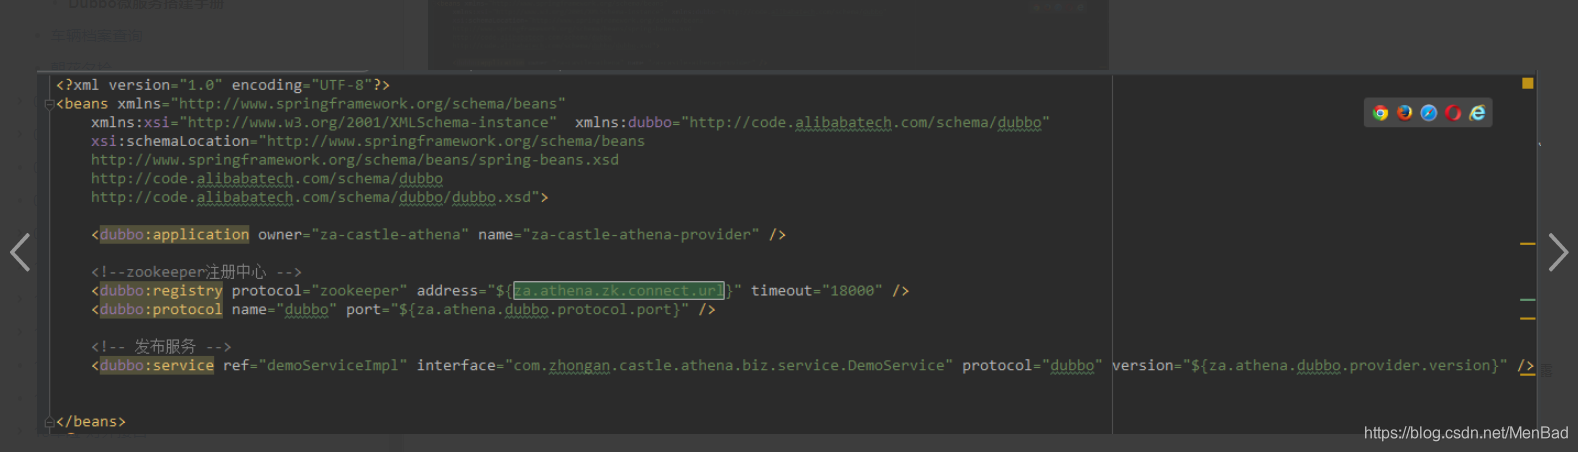Go to next image with right arrow

[x=1558, y=252]
